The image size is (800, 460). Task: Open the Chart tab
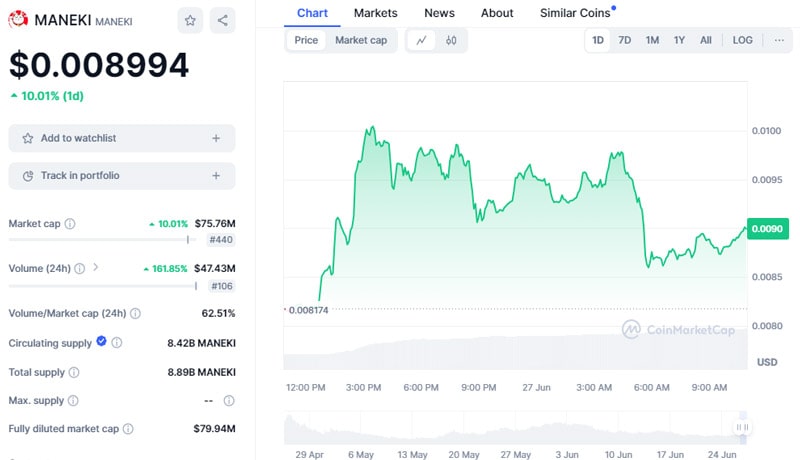312,13
